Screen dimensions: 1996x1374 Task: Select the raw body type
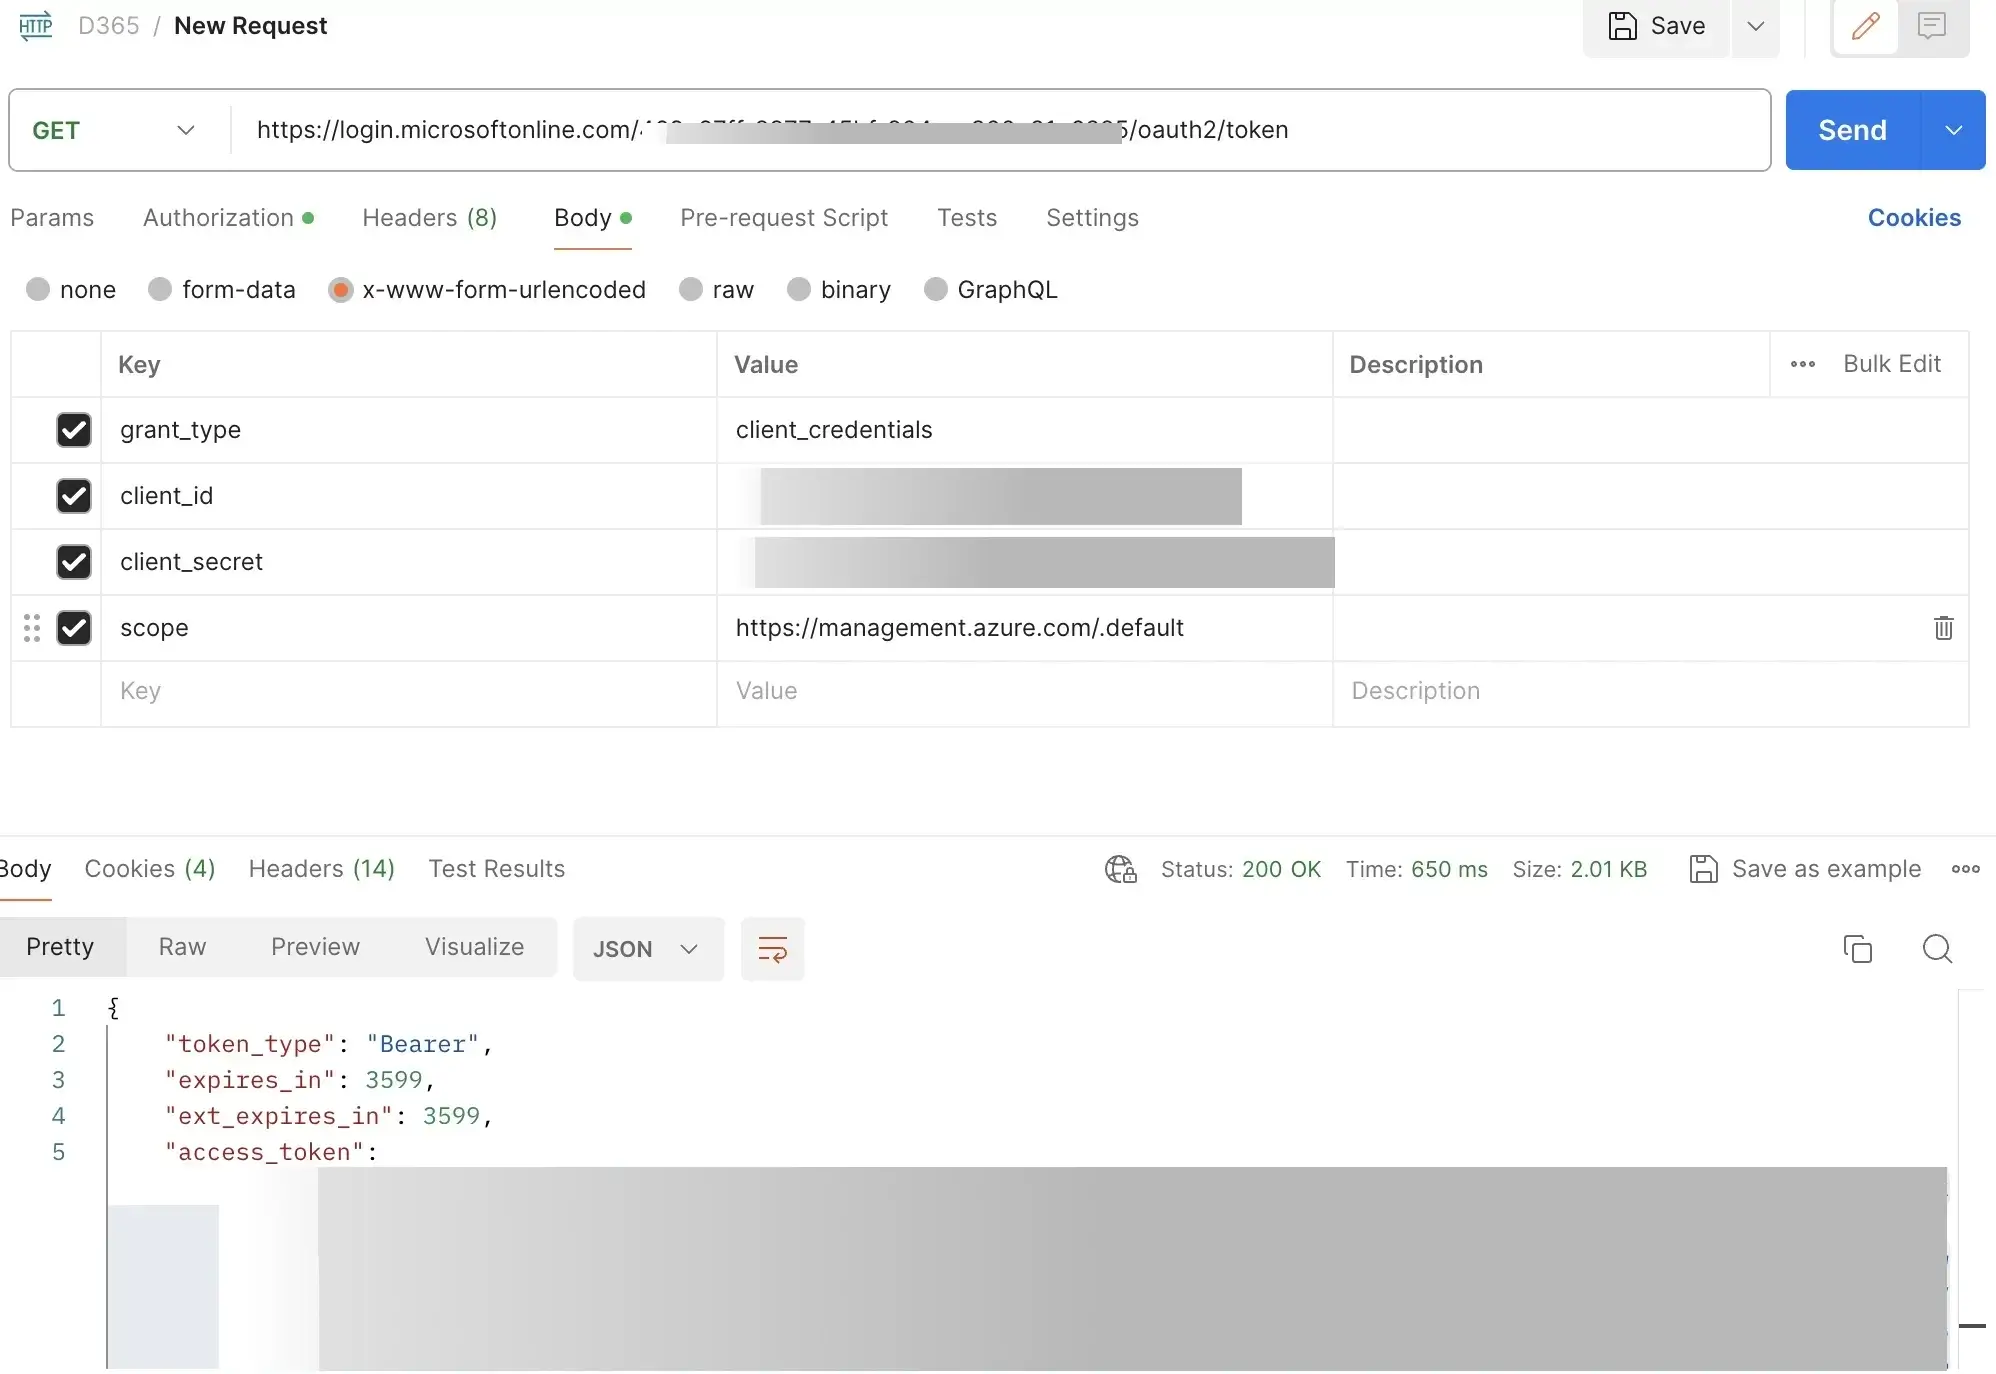pyautogui.click(x=691, y=290)
